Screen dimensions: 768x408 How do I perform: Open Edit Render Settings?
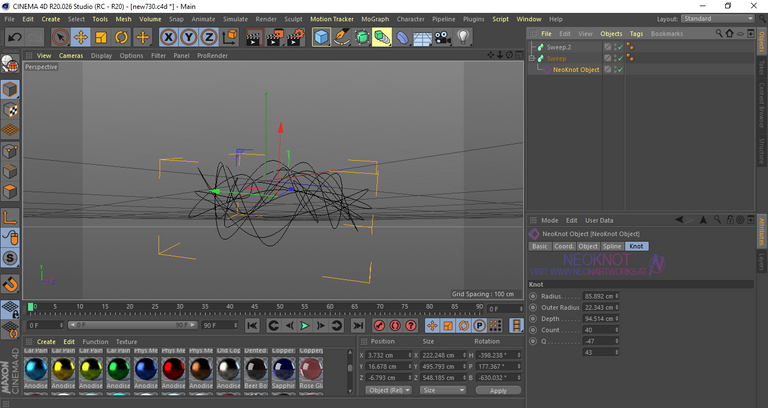coord(295,37)
